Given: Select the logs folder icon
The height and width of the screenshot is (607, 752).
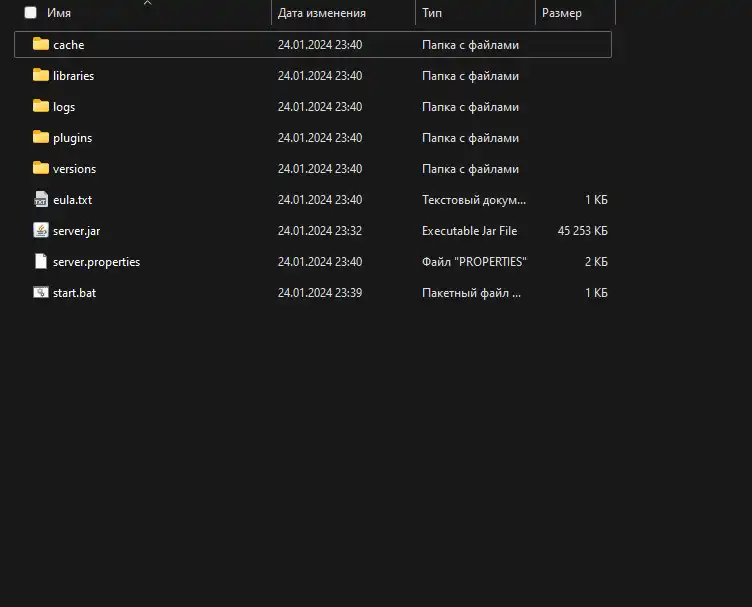Looking at the screenshot, I should 41,106.
